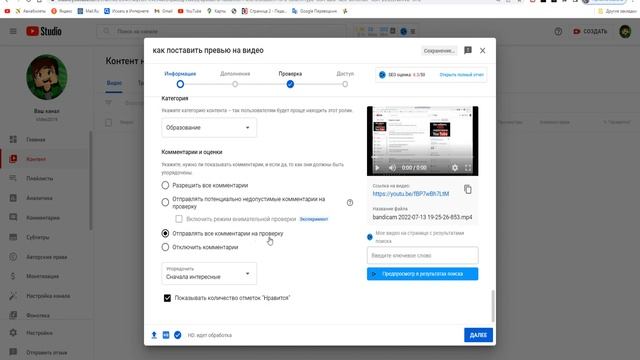Select Разрешить все комментарии radio option
This screenshot has width=640, height=360.
[x=165, y=185]
